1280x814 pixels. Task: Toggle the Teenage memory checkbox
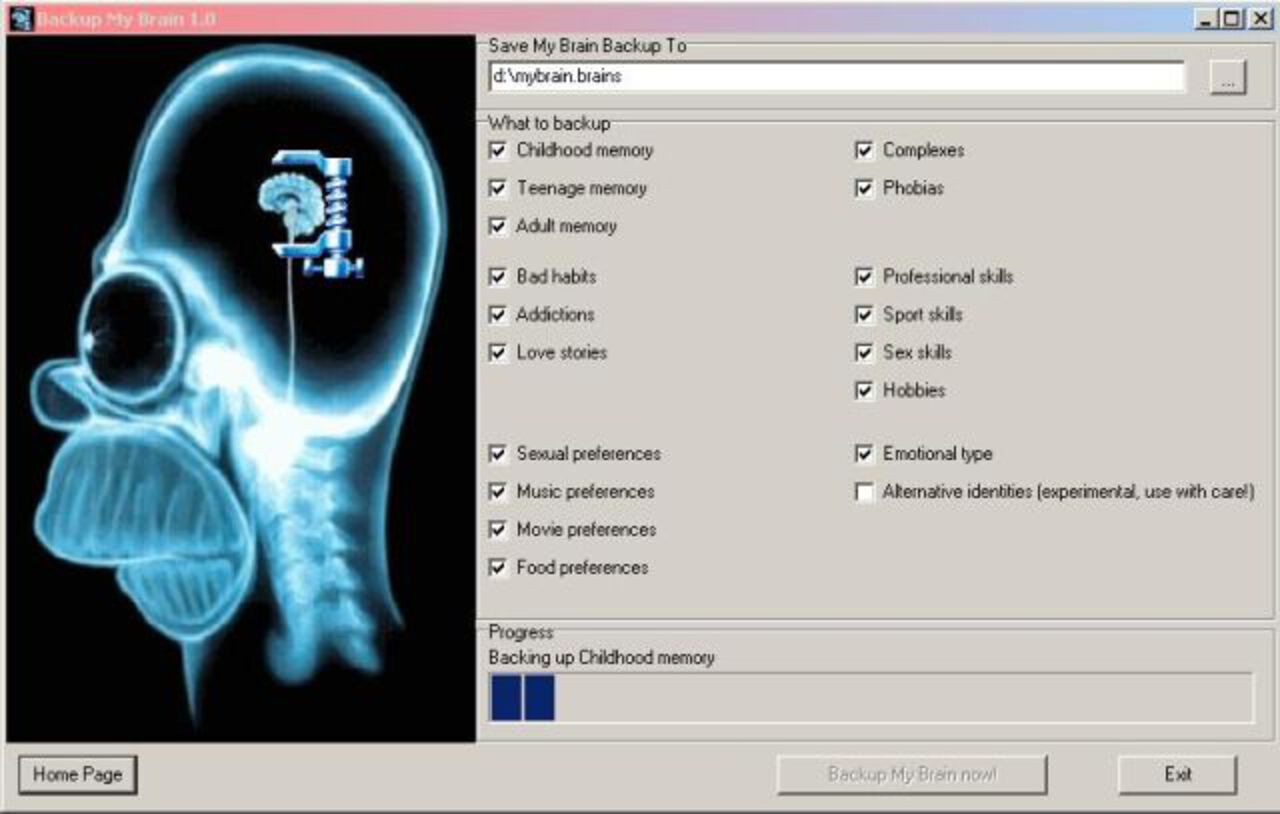point(498,189)
